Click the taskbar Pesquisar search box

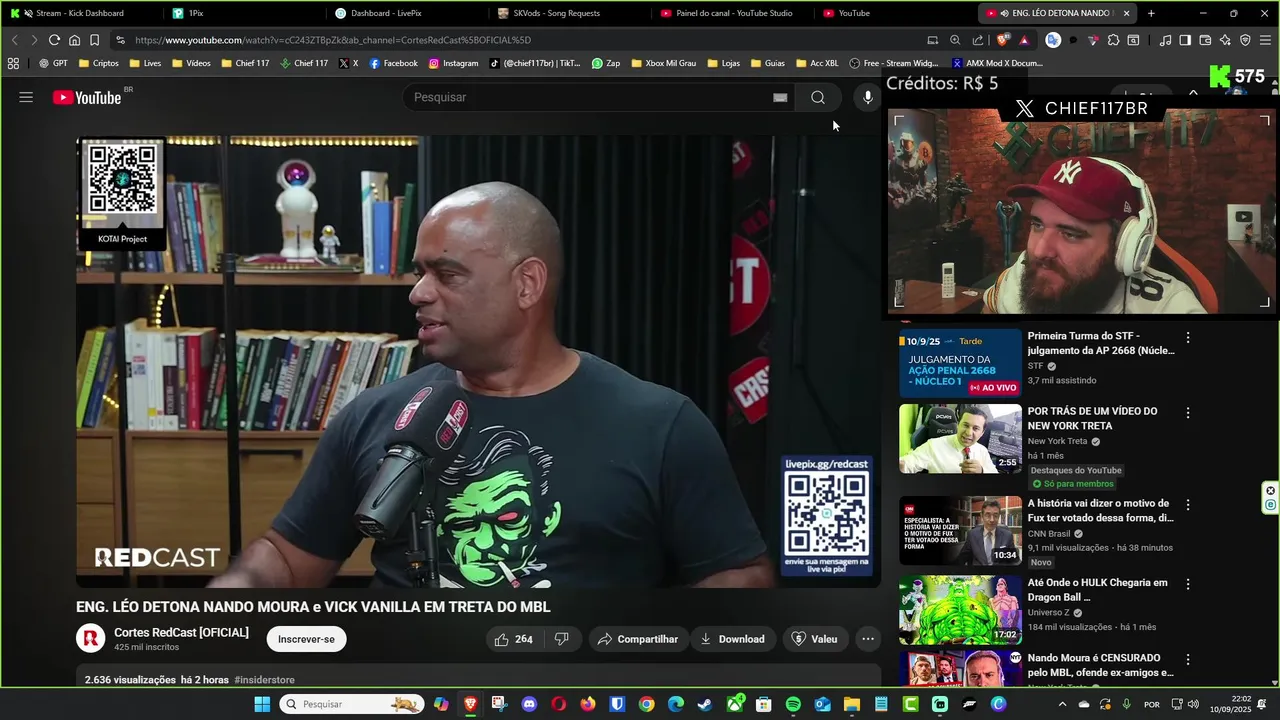[x=350, y=704]
